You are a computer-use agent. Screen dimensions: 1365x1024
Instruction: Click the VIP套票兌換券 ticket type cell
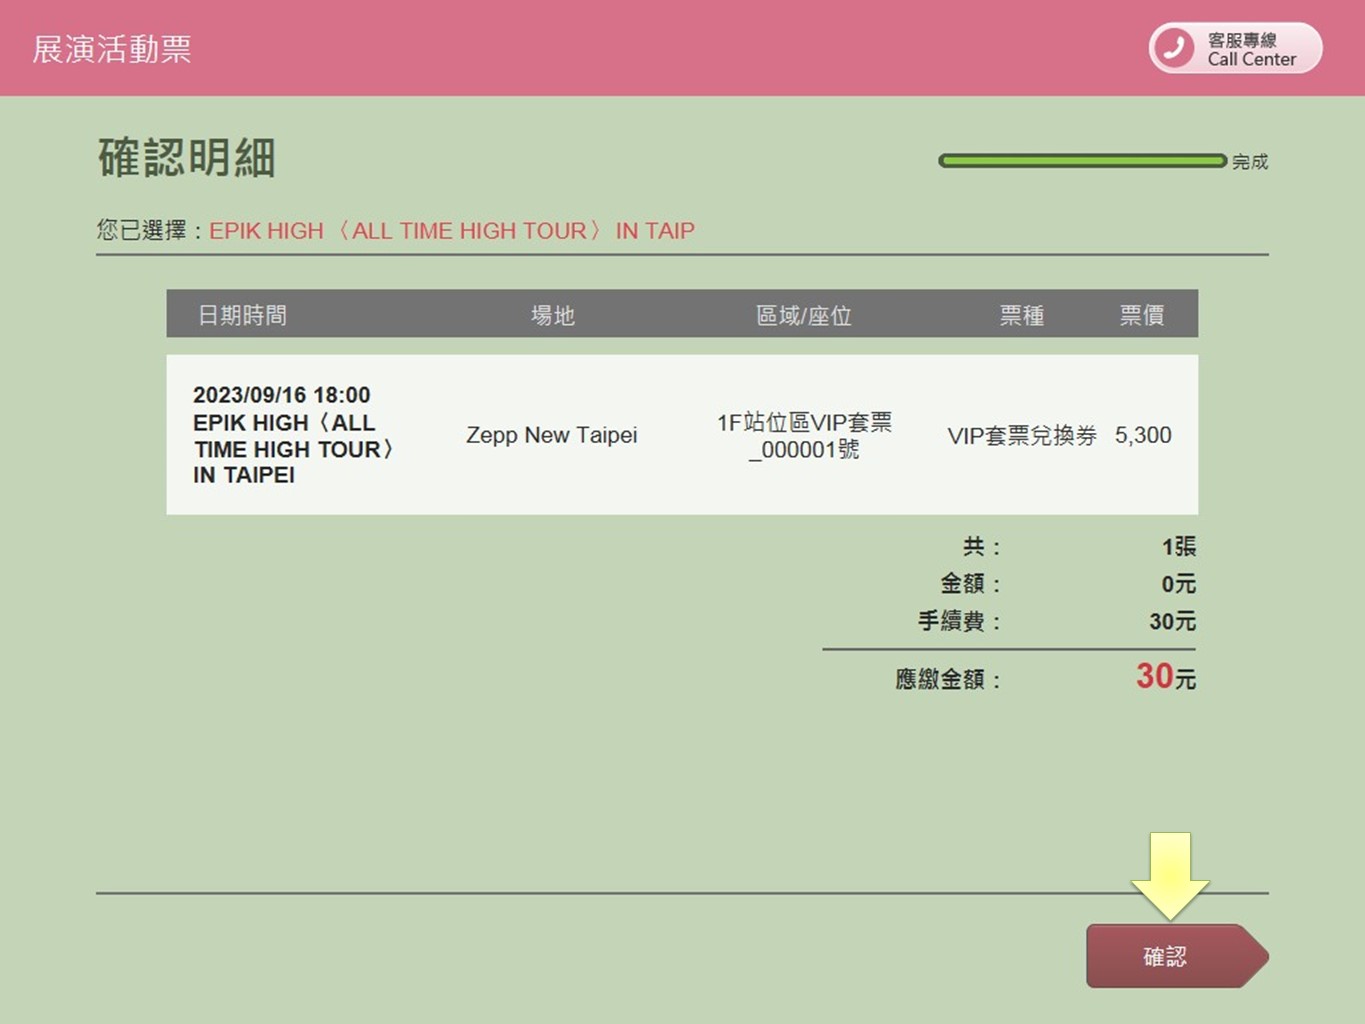(x=1021, y=435)
